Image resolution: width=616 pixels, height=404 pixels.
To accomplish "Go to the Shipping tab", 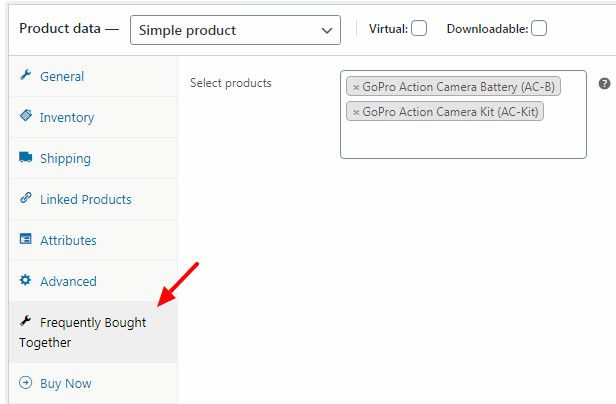I will point(65,158).
